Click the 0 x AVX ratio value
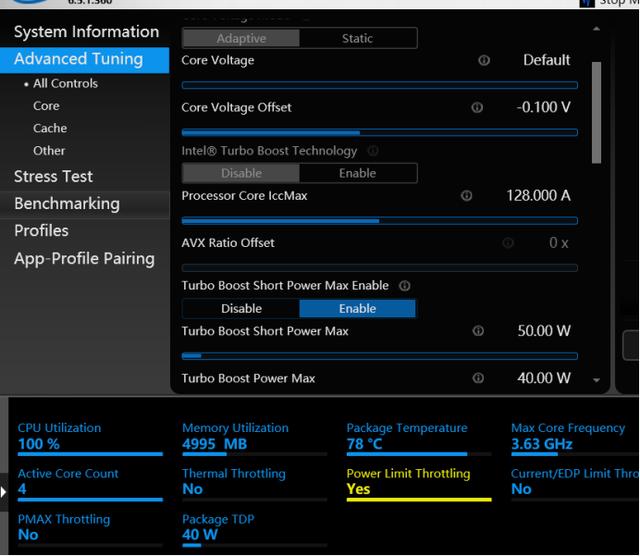640x556 pixels. [558, 243]
